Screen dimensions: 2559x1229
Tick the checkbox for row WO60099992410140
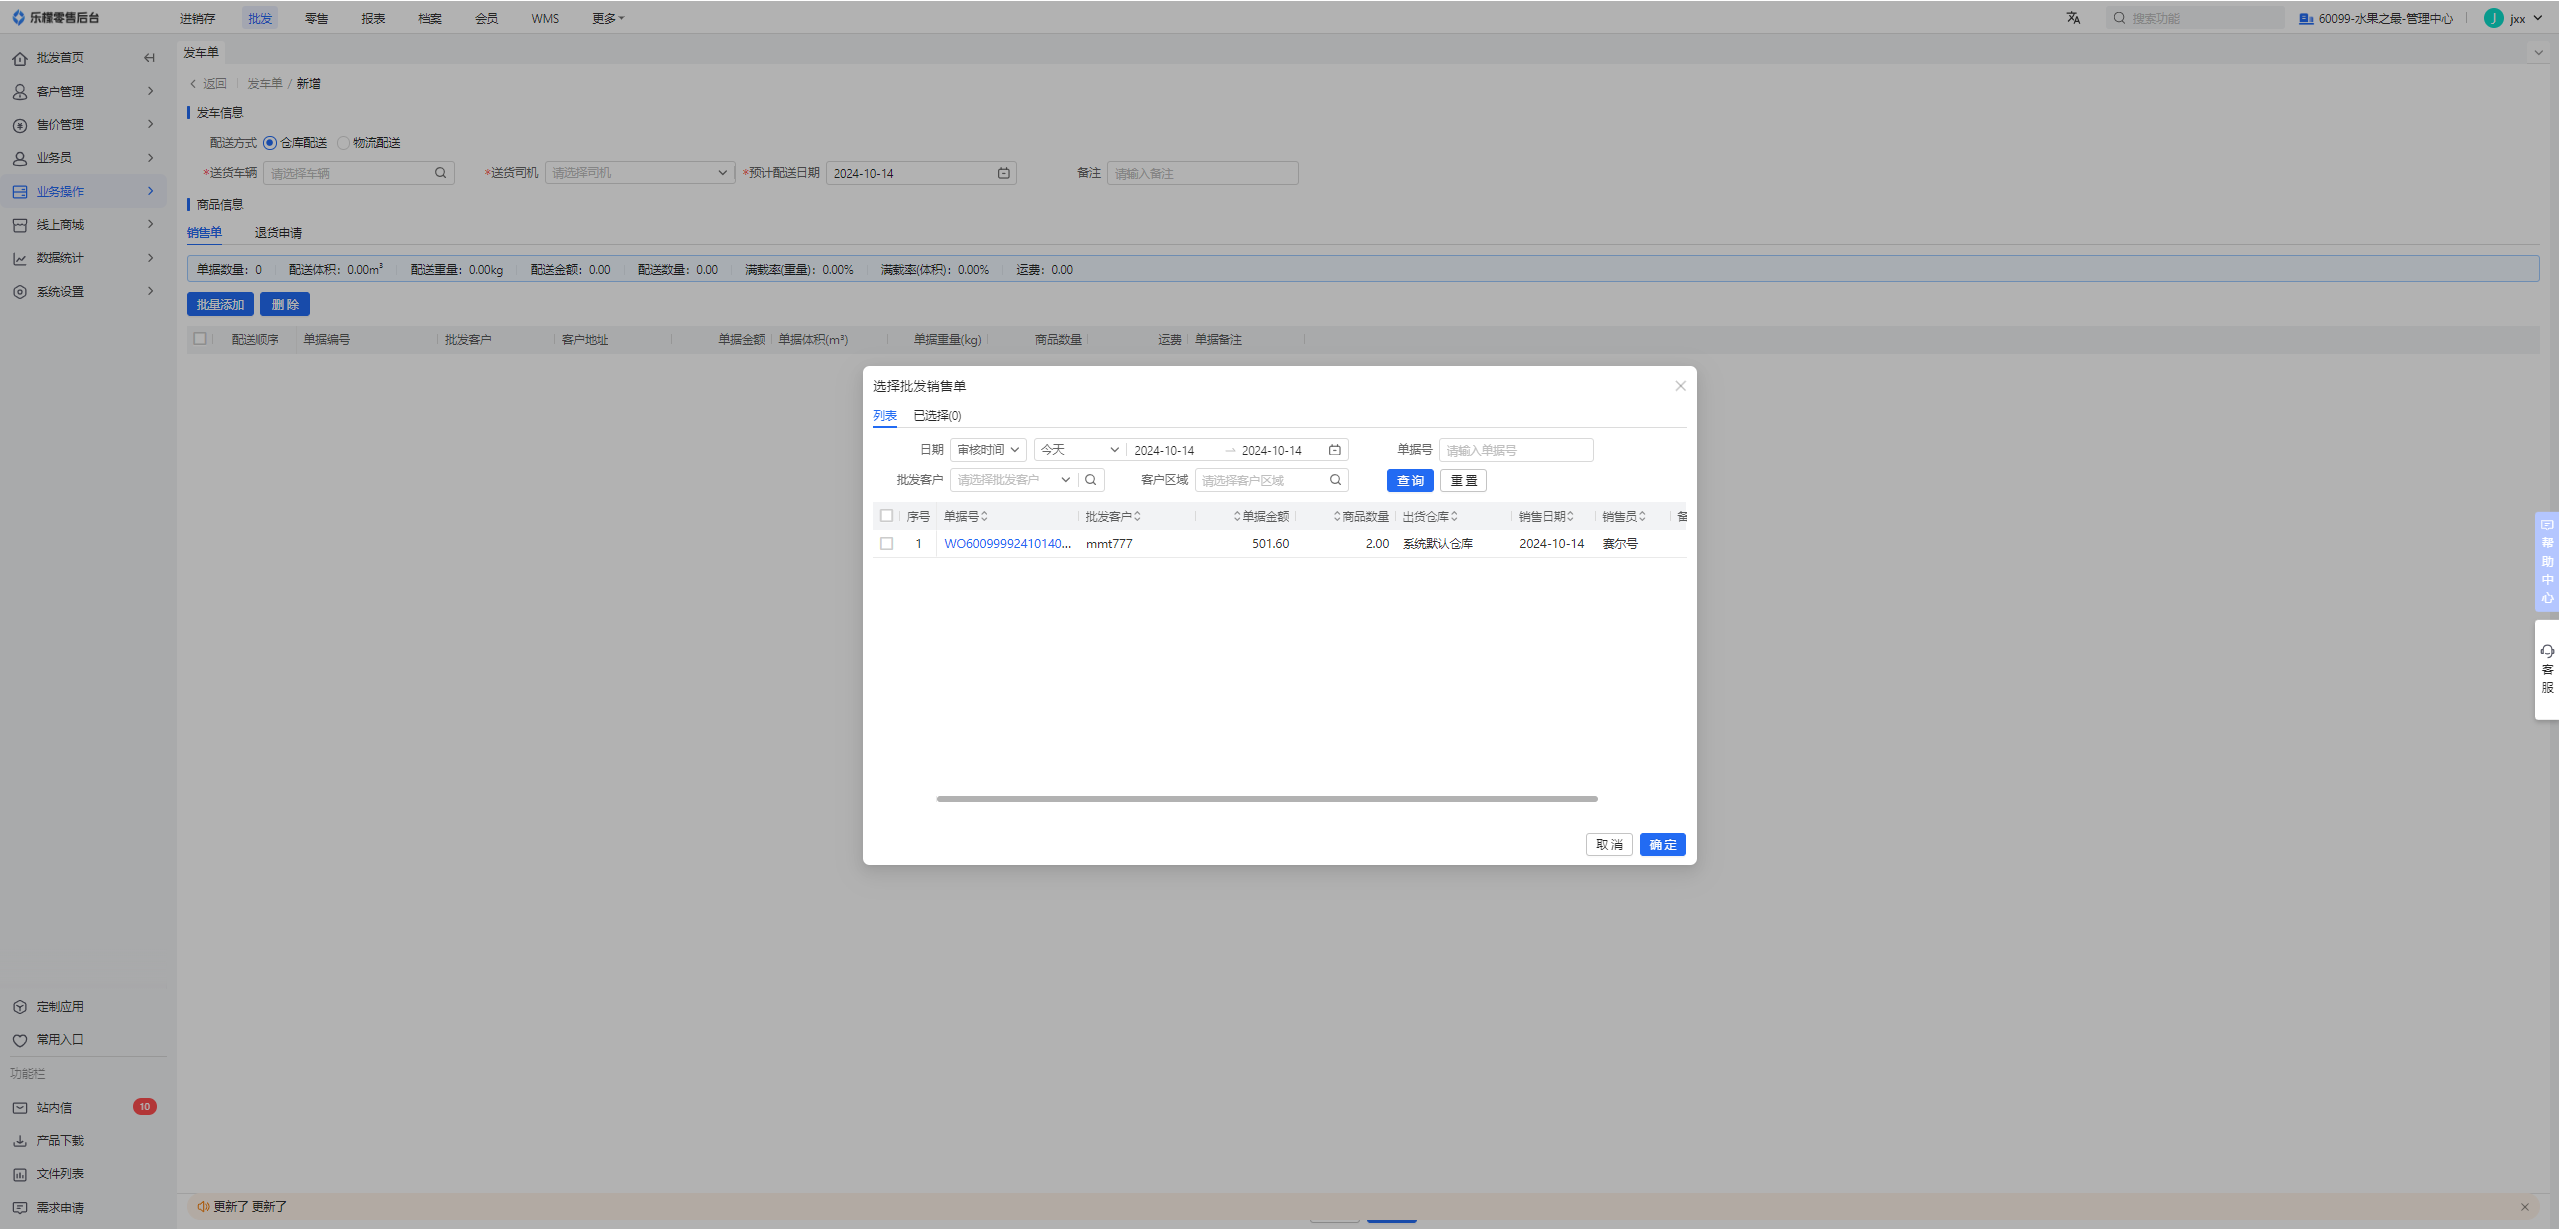[886, 544]
